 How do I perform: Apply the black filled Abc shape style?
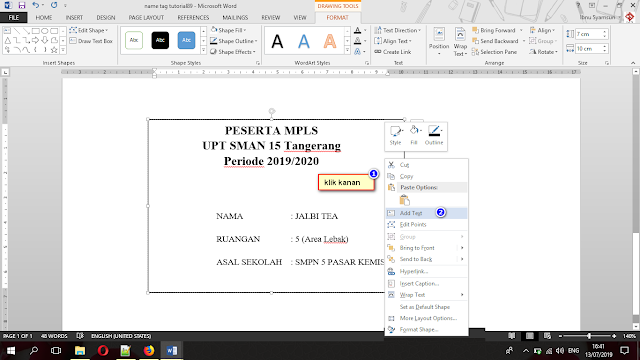click(160, 40)
